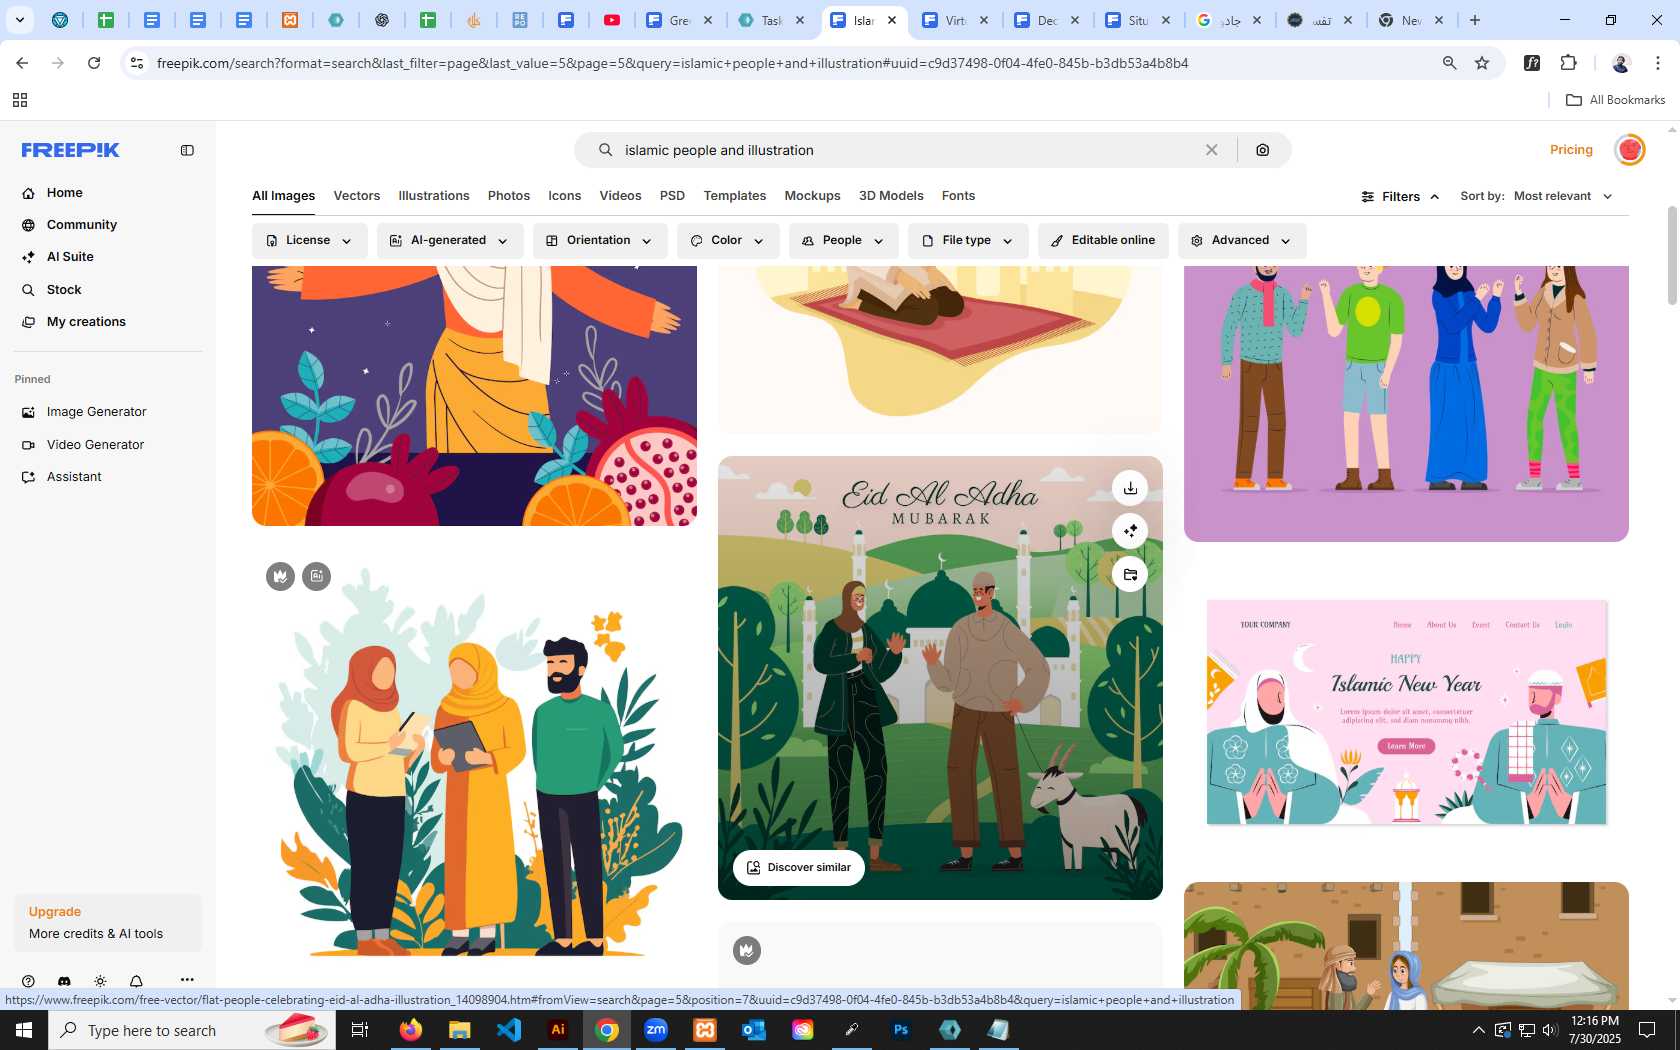Open All Bookmarks folder

click(1615, 100)
